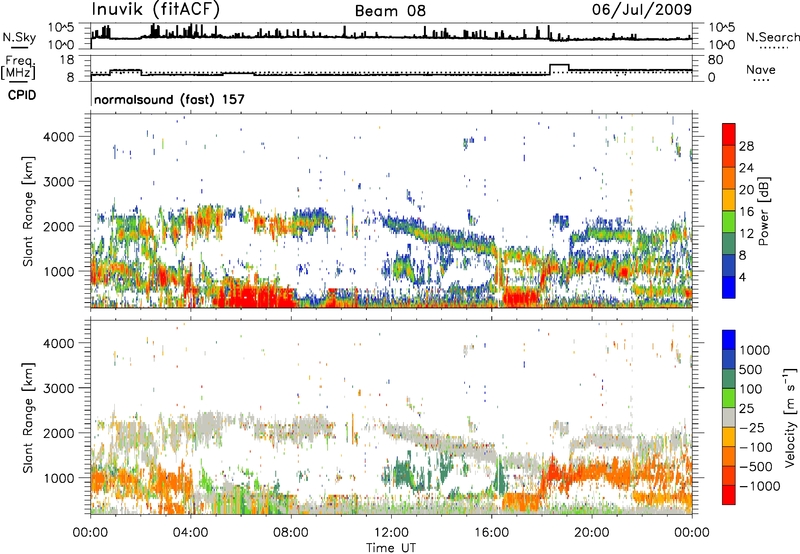Click '3000' tick on velocity panel
The height and width of the screenshot is (554, 800).
[x=59, y=388]
